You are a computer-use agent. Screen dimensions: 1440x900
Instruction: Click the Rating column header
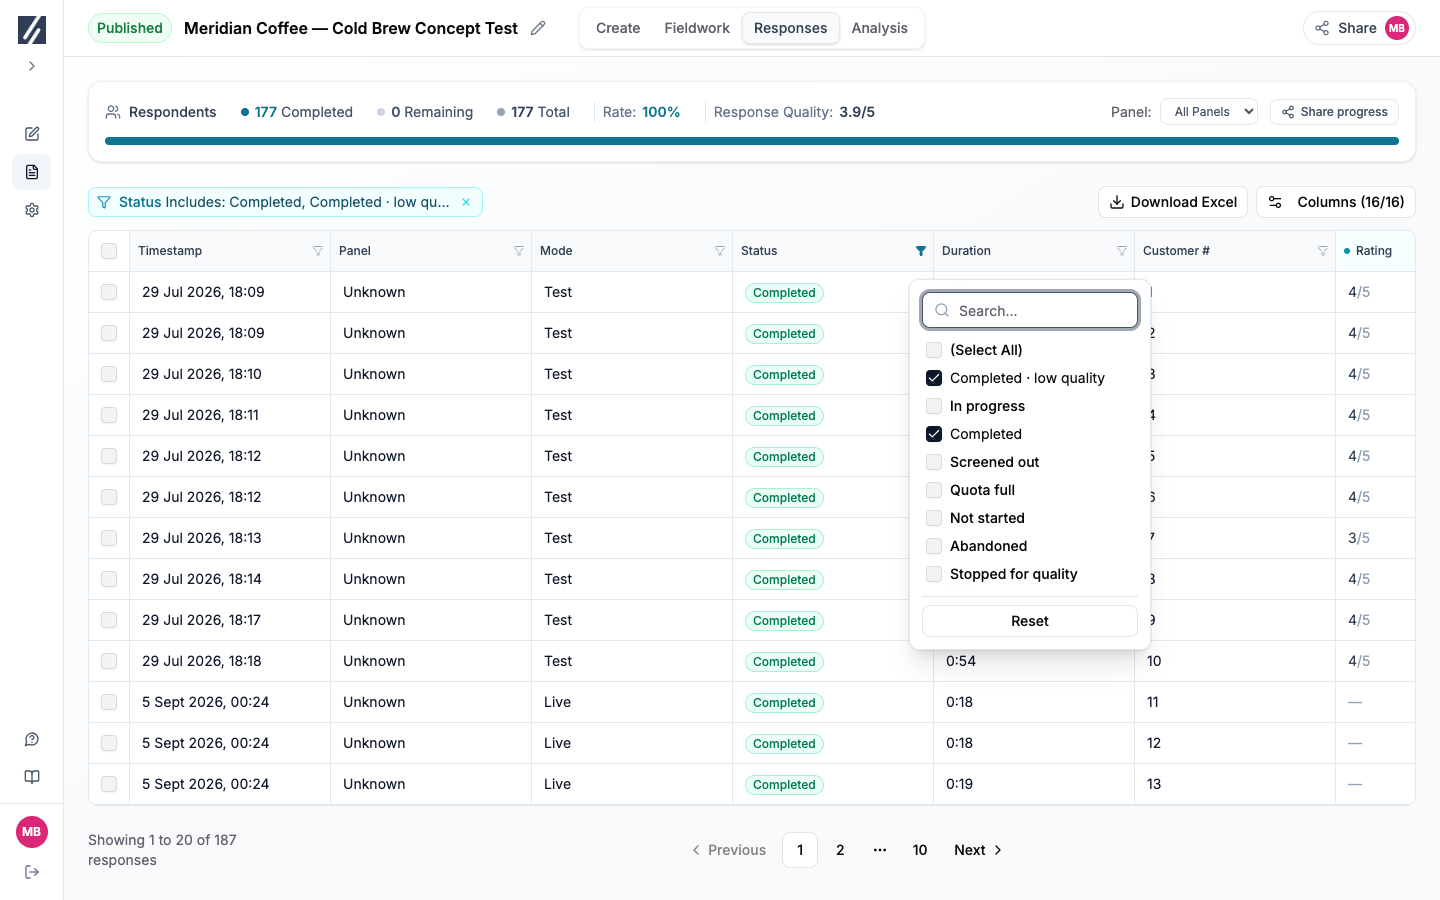coord(1374,251)
